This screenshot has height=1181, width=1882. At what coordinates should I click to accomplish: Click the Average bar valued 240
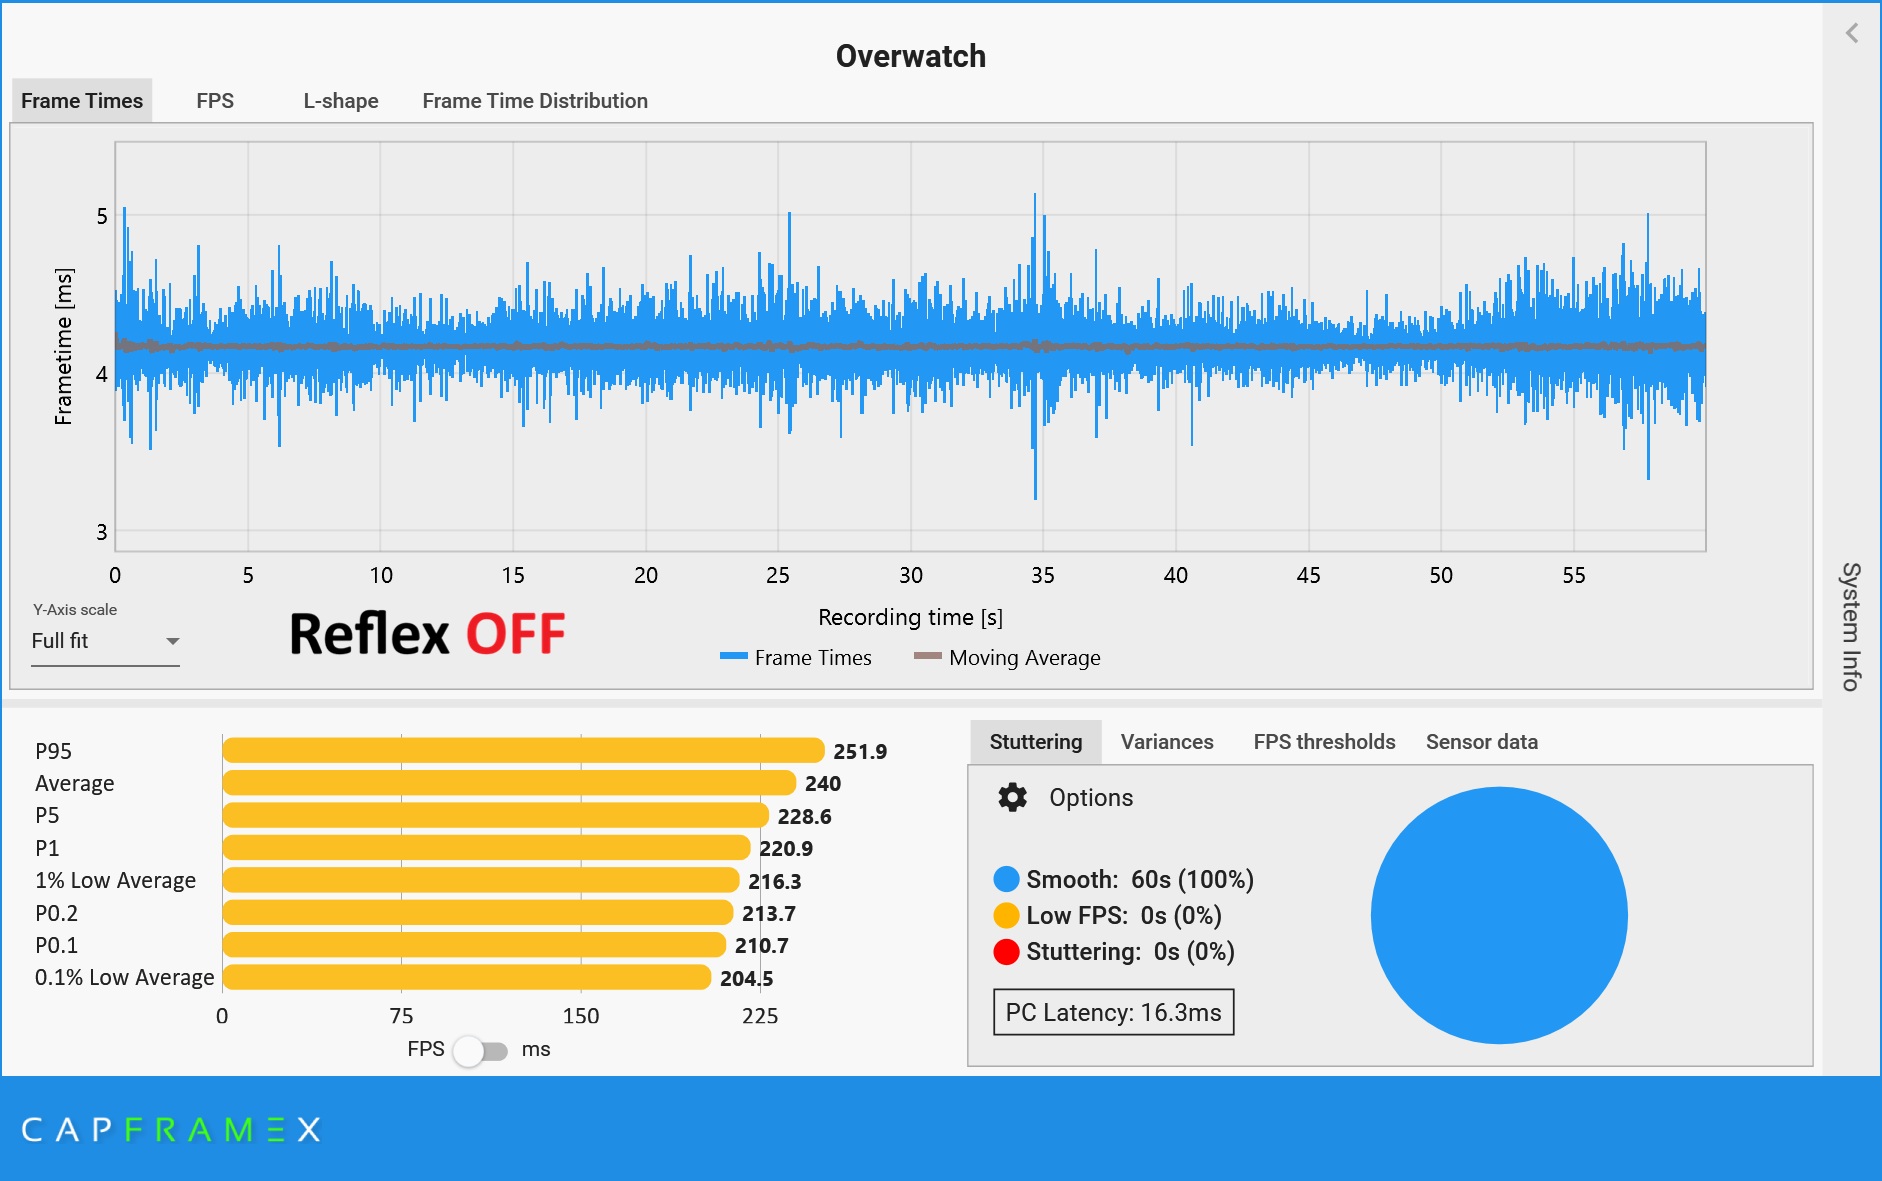click(509, 783)
